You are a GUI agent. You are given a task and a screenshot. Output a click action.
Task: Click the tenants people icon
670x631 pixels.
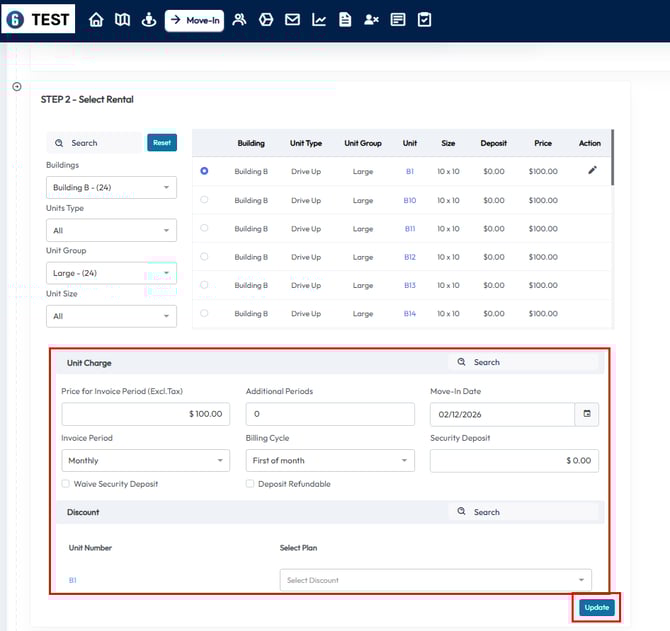(x=239, y=20)
